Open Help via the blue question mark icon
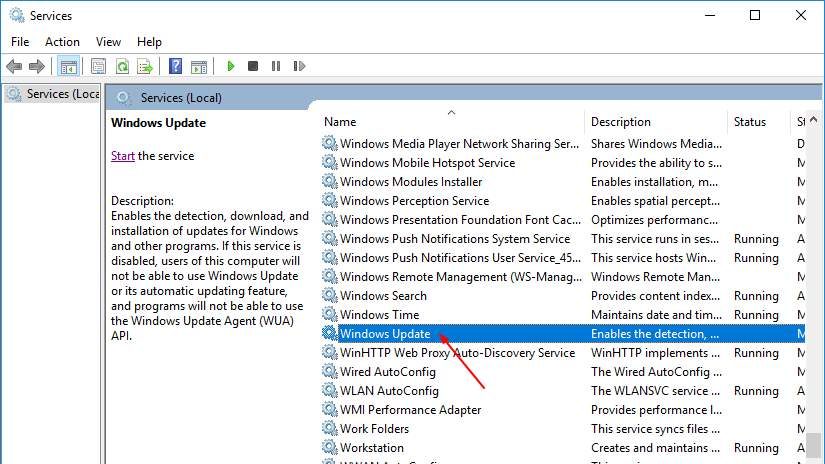The image size is (825, 464). click(175, 67)
